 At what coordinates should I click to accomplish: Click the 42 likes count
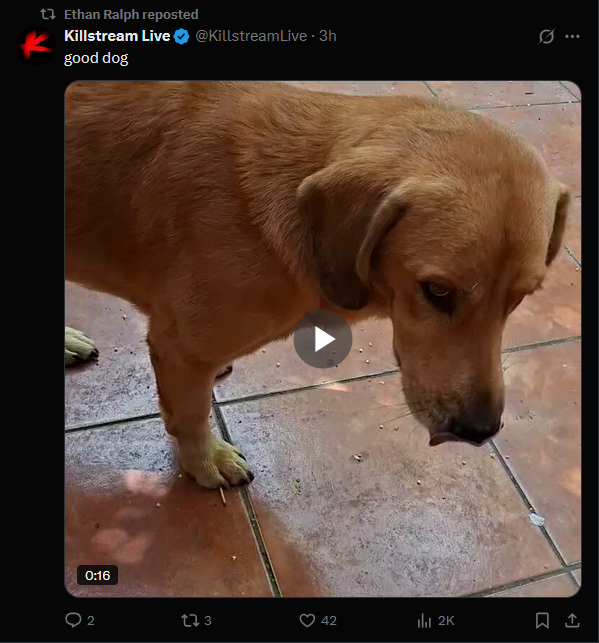pos(329,620)
